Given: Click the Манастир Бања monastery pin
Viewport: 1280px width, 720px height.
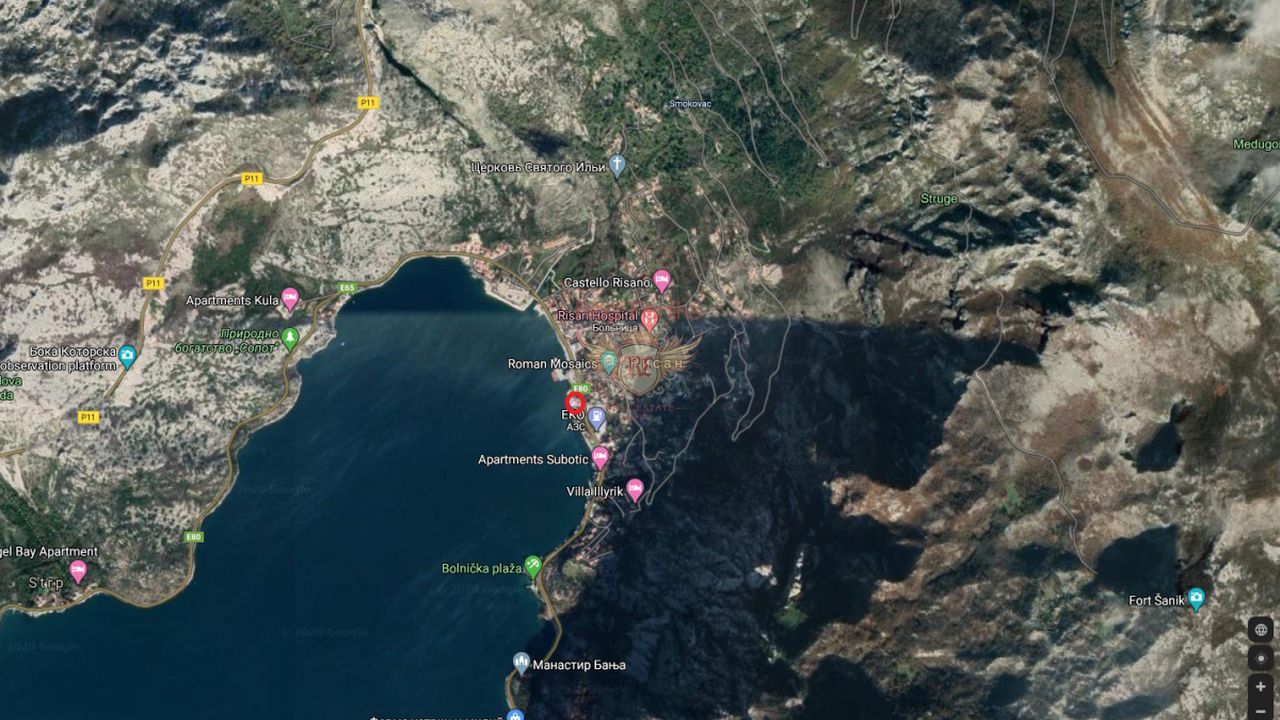Looking at the screenshot, I should point(521,662).
